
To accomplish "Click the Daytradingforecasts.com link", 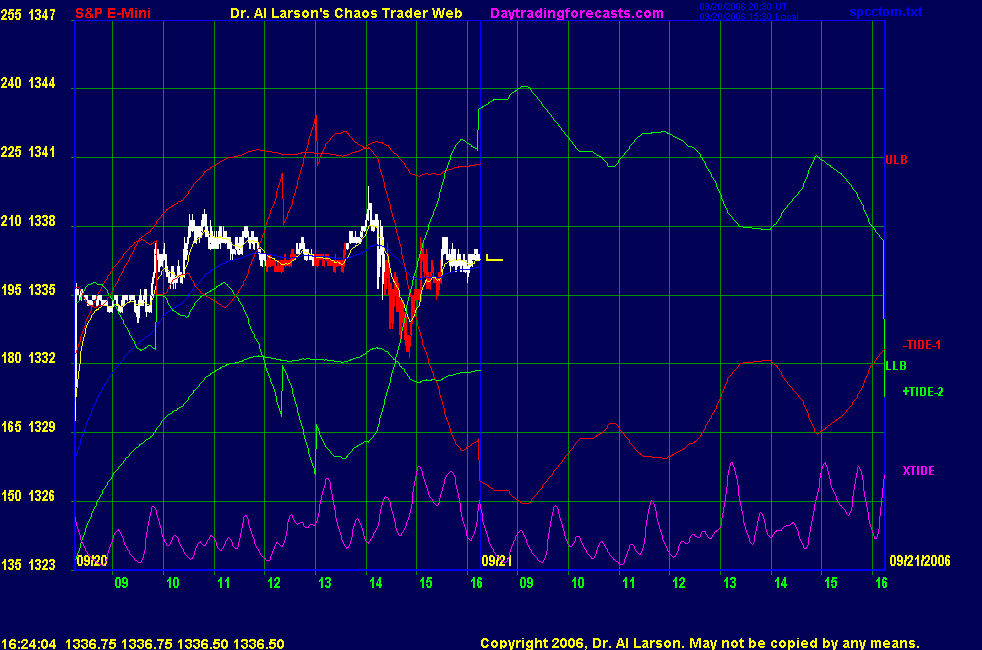I will tap(576, 13).
